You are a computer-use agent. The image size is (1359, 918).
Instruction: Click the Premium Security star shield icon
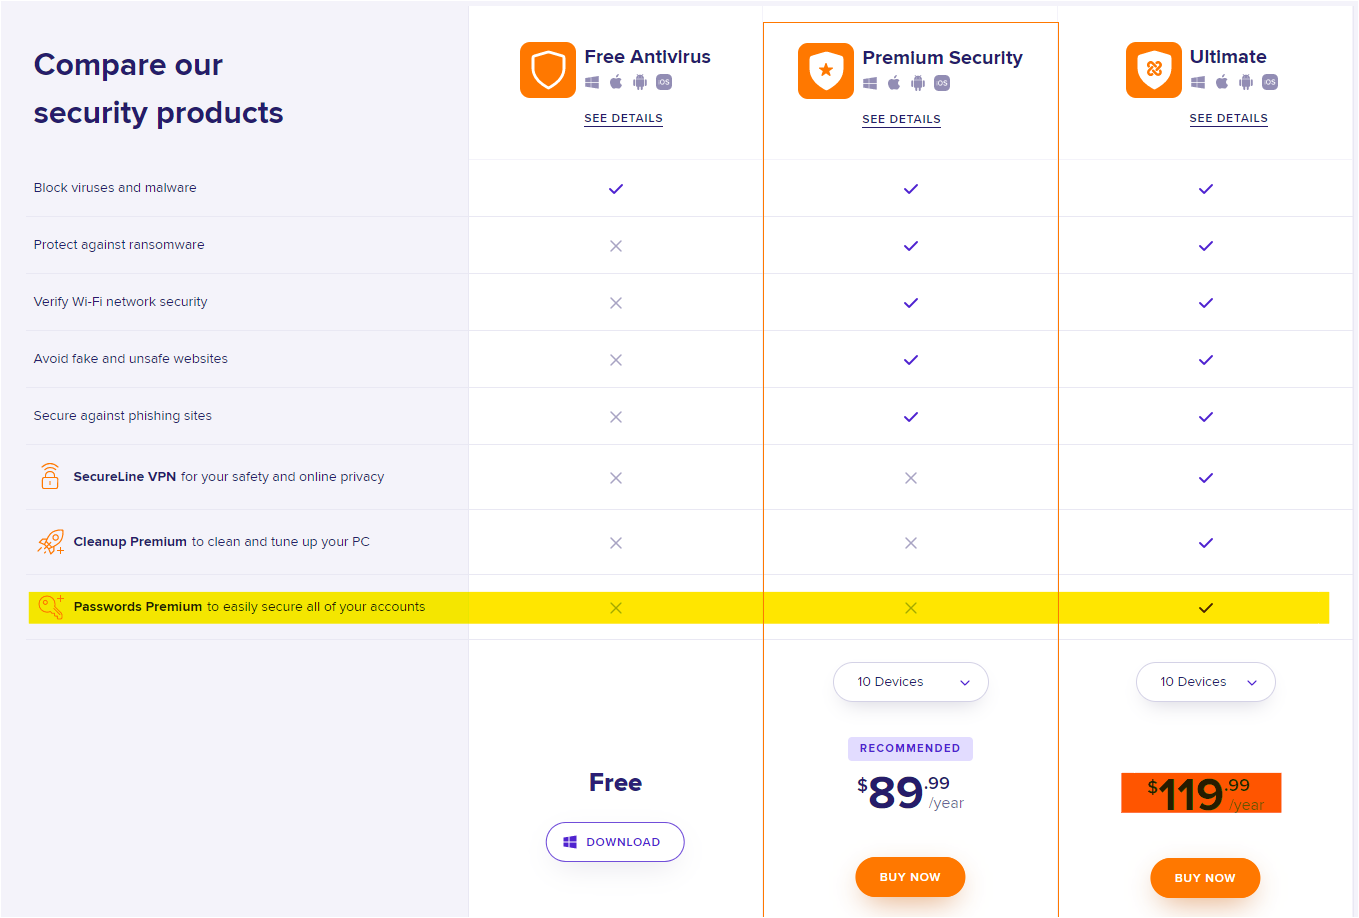pos(825,71)
